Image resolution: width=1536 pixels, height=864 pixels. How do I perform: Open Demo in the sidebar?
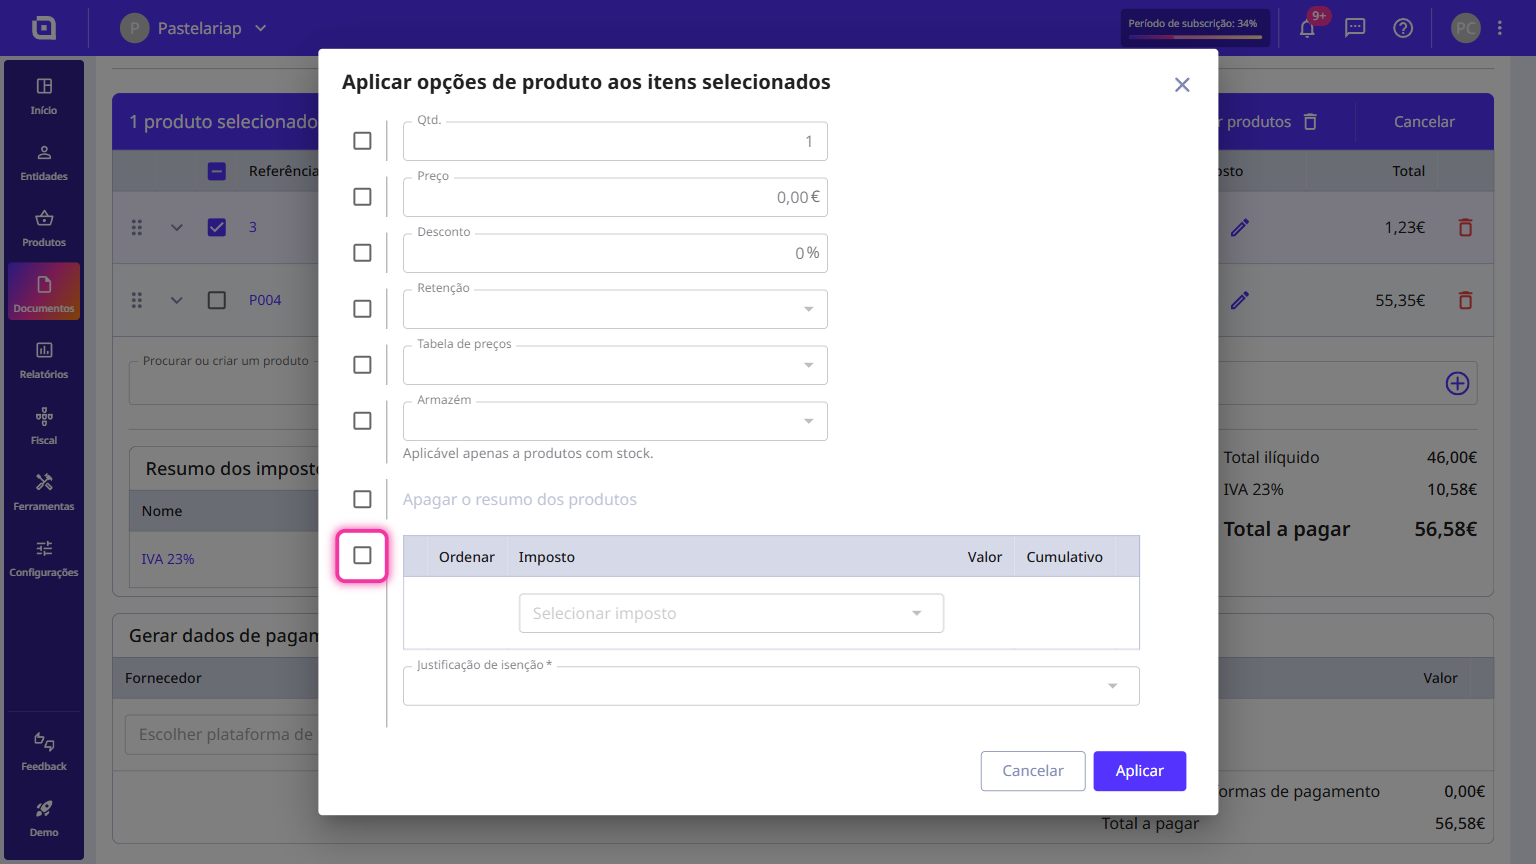[x=44, y=818]
